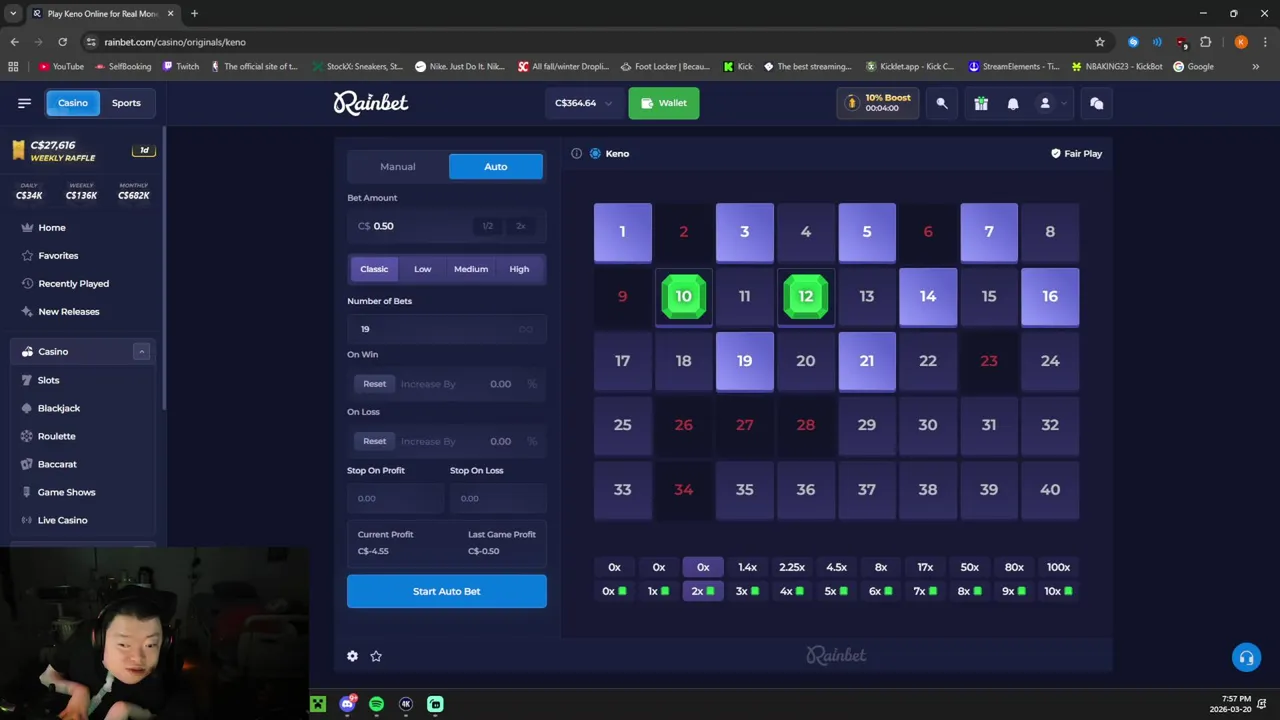1280x720 pixels.
Task: Open the notifications bell
Action: (1013, 103)
